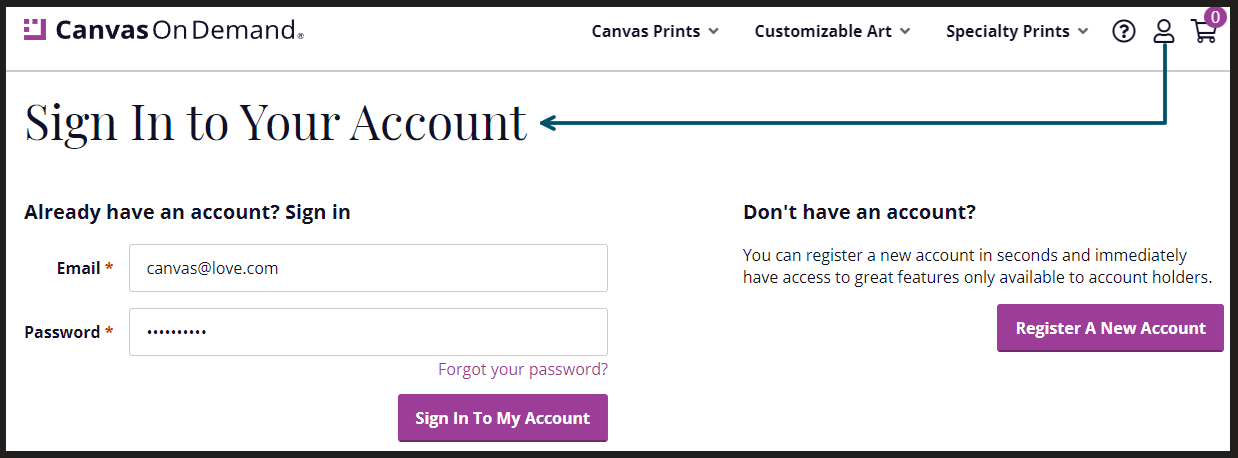Click the cart item count badge

click(x=1215, y=16)
